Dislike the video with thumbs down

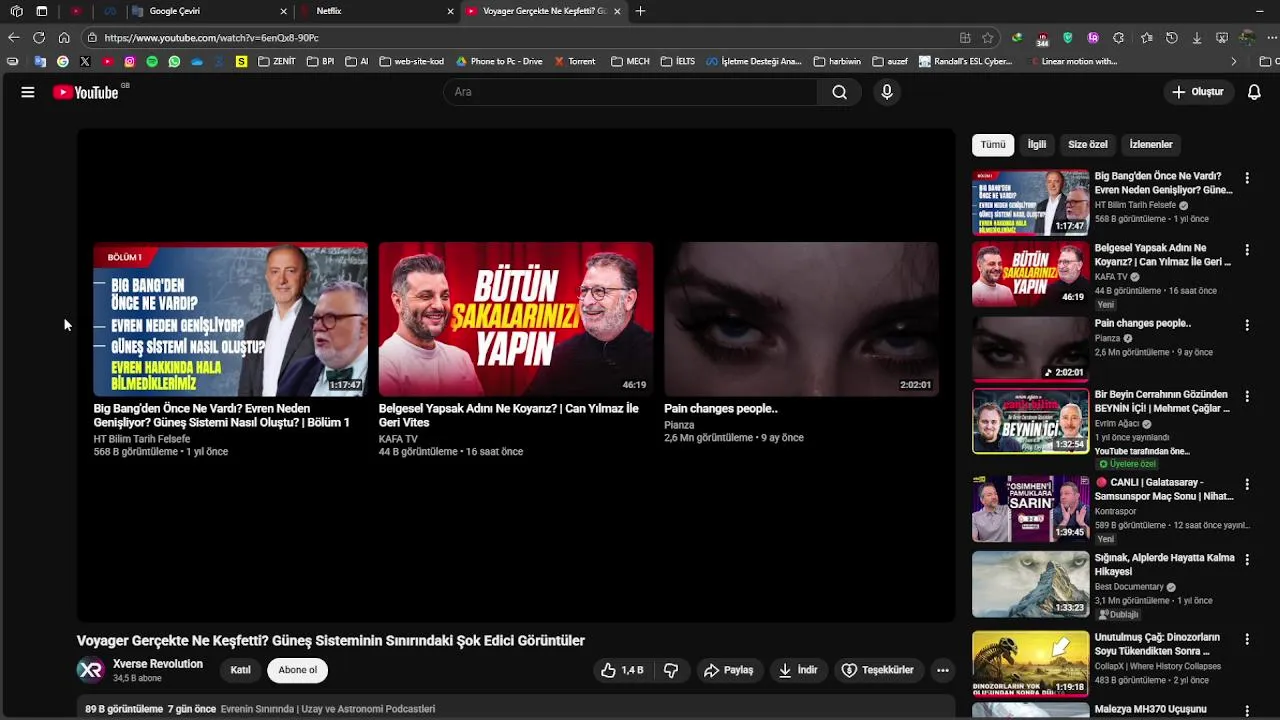coord(672,670)
